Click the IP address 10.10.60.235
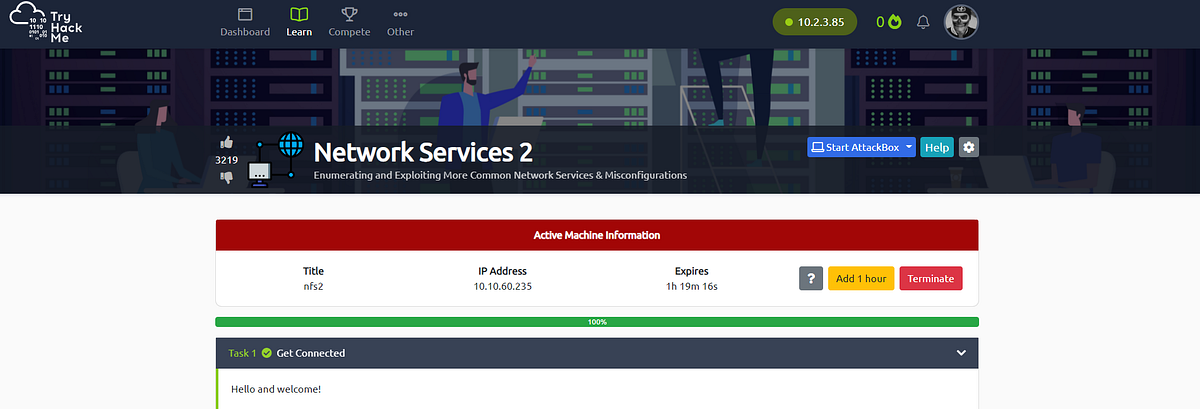Screen dimensions: 1200x409 tap(502, 286)
